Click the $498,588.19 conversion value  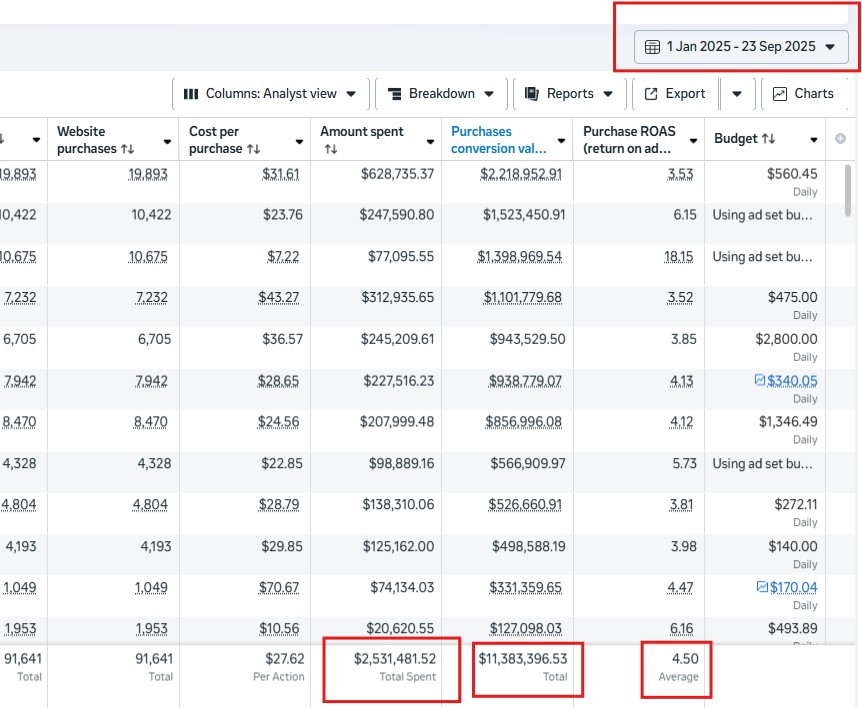click(529, 546)
